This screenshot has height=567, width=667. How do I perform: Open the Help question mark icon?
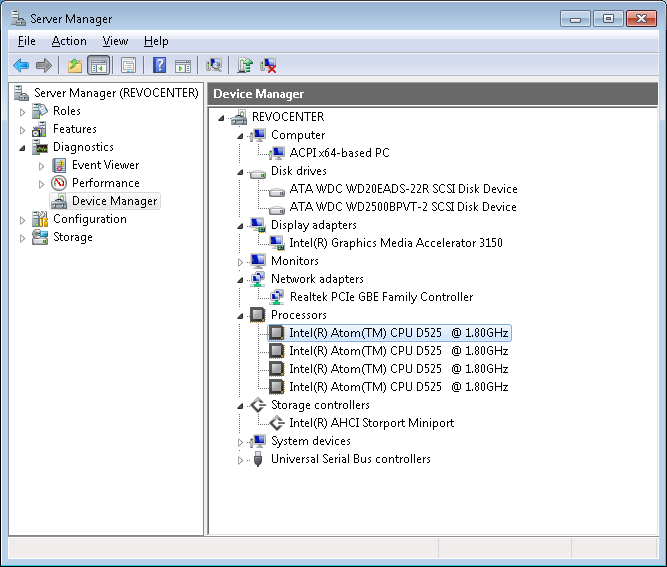159,66
